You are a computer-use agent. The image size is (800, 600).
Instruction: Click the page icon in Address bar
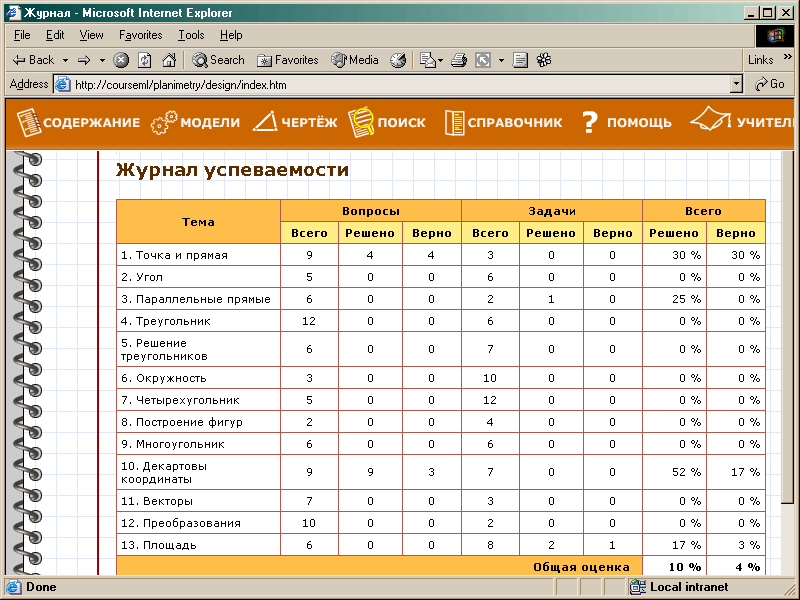(x=63, y=84)
